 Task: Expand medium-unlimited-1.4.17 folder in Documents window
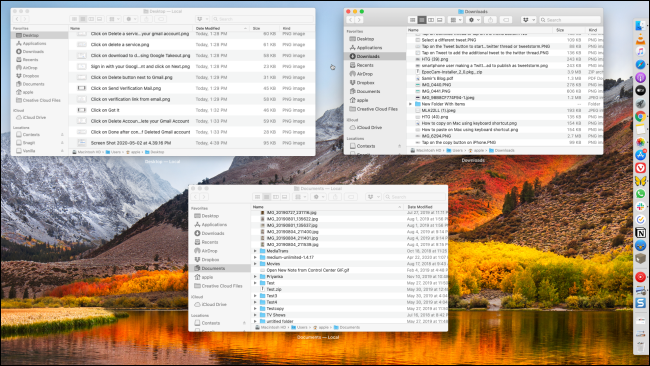click(x=255, y=257)
